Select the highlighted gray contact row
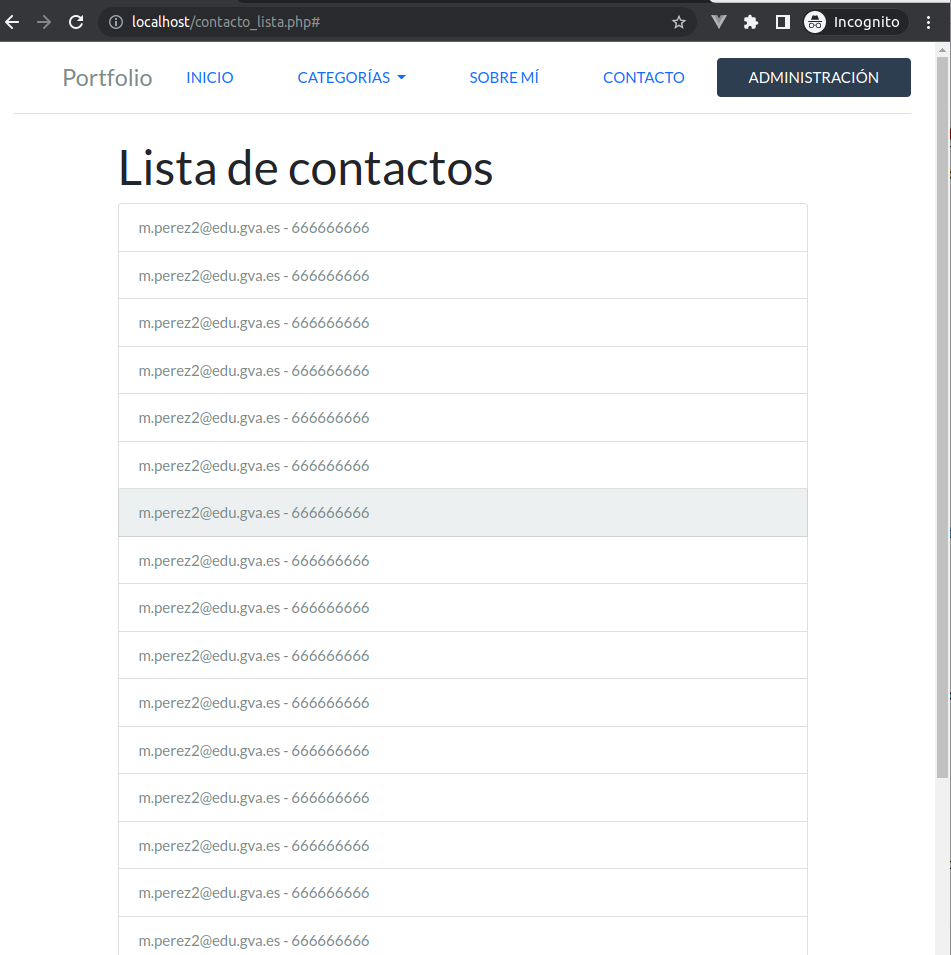This screenshot has height=955, width=951. click(x=462, y=513)
